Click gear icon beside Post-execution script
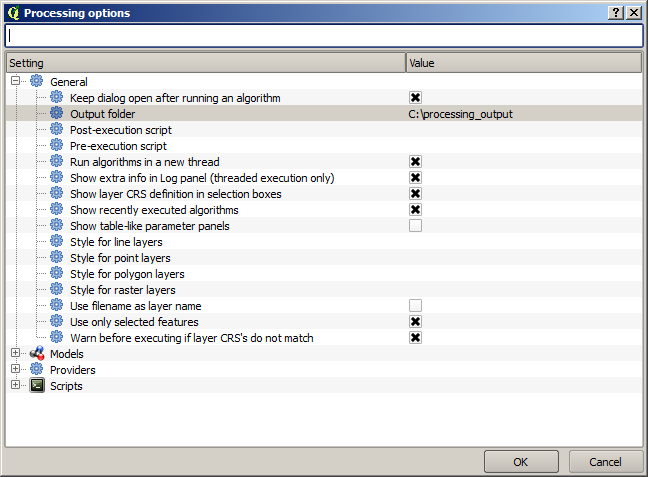648x477 pixels. pos(57,130)
